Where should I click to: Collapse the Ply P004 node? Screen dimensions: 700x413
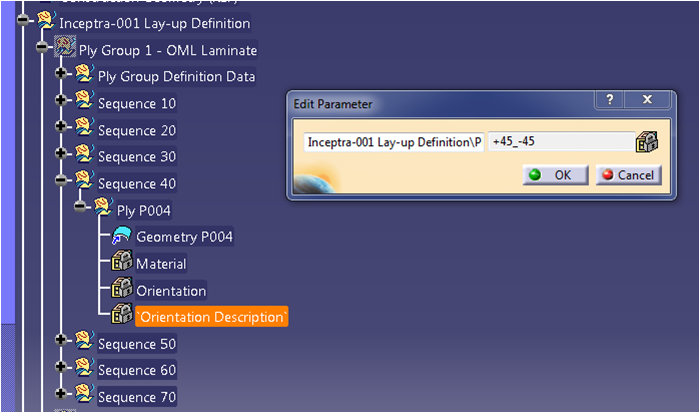click(x=81, y=209)
